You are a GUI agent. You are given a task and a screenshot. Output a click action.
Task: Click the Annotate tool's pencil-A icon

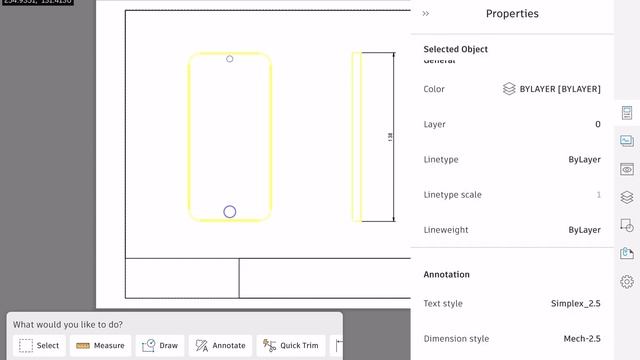[202, 345]
